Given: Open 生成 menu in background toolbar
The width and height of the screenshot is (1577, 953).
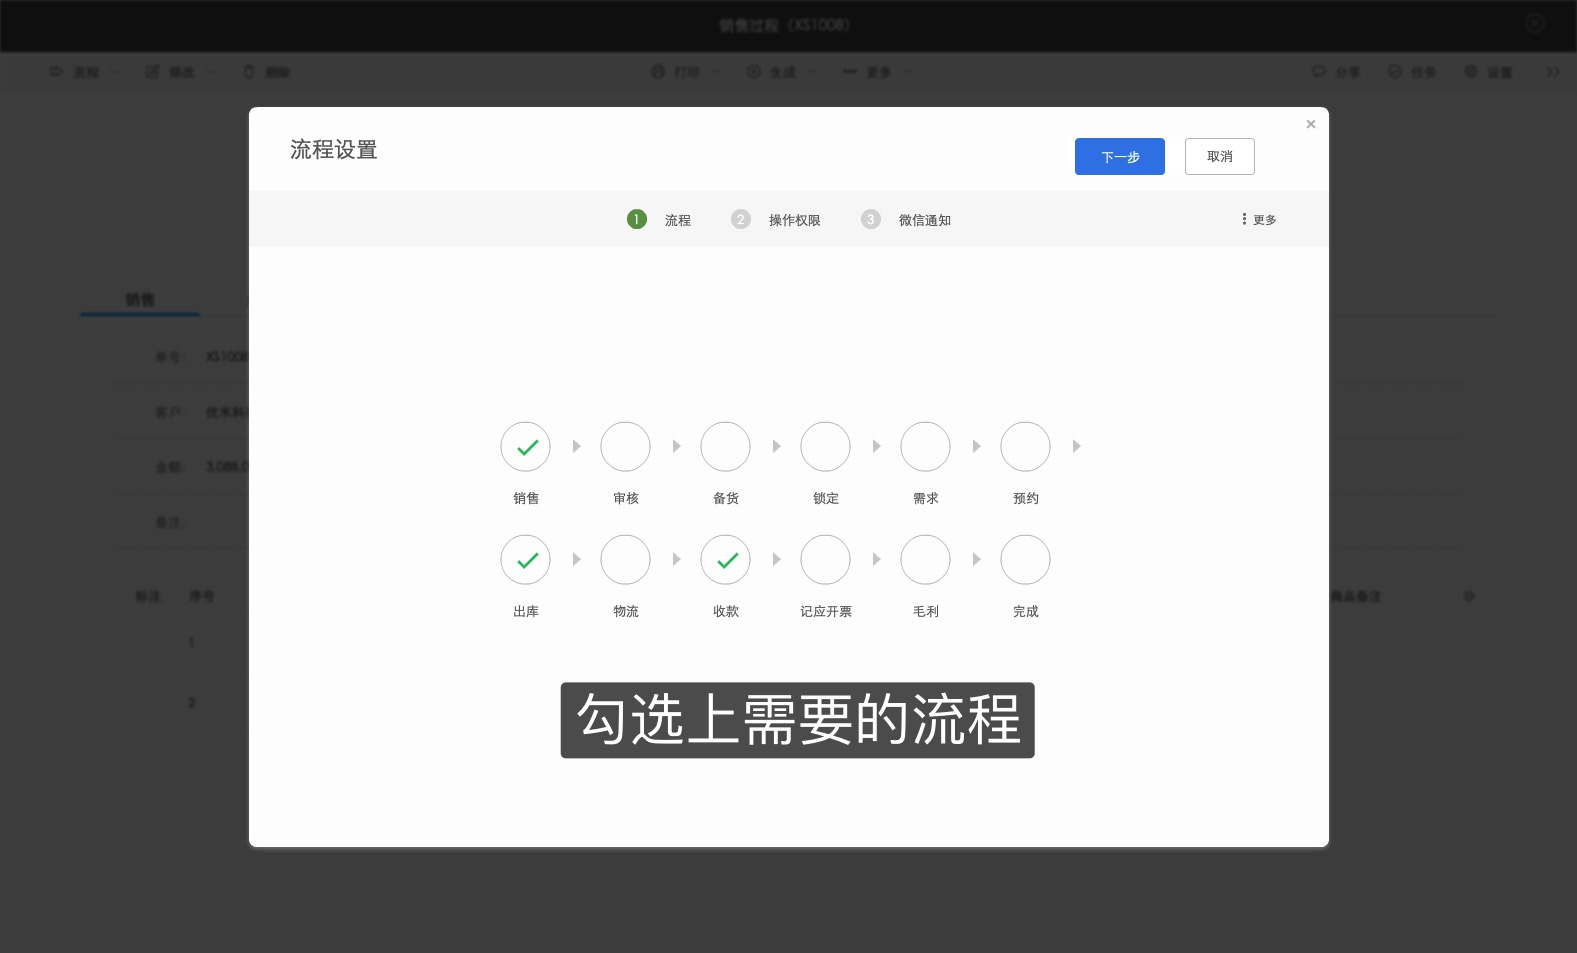Looking at the screenshot, I should (781, 72).
